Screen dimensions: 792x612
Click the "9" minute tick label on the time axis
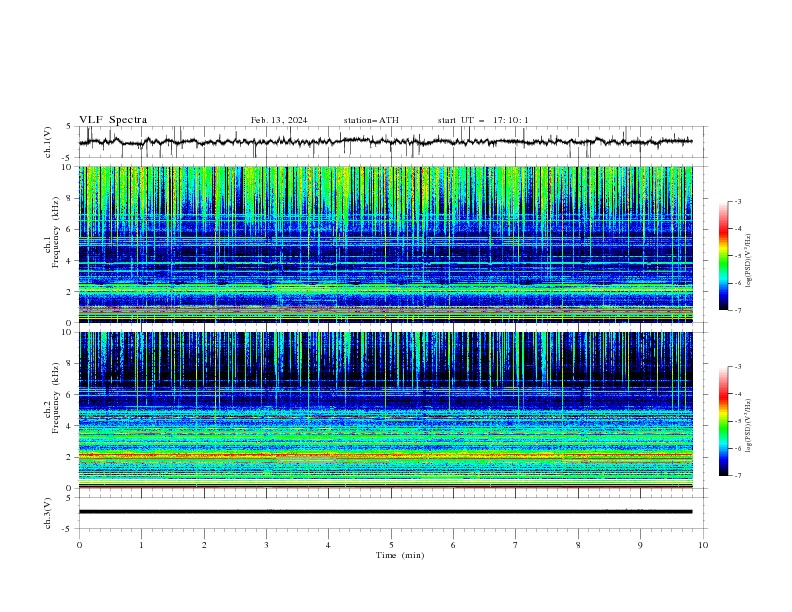(x=640, y=545)
